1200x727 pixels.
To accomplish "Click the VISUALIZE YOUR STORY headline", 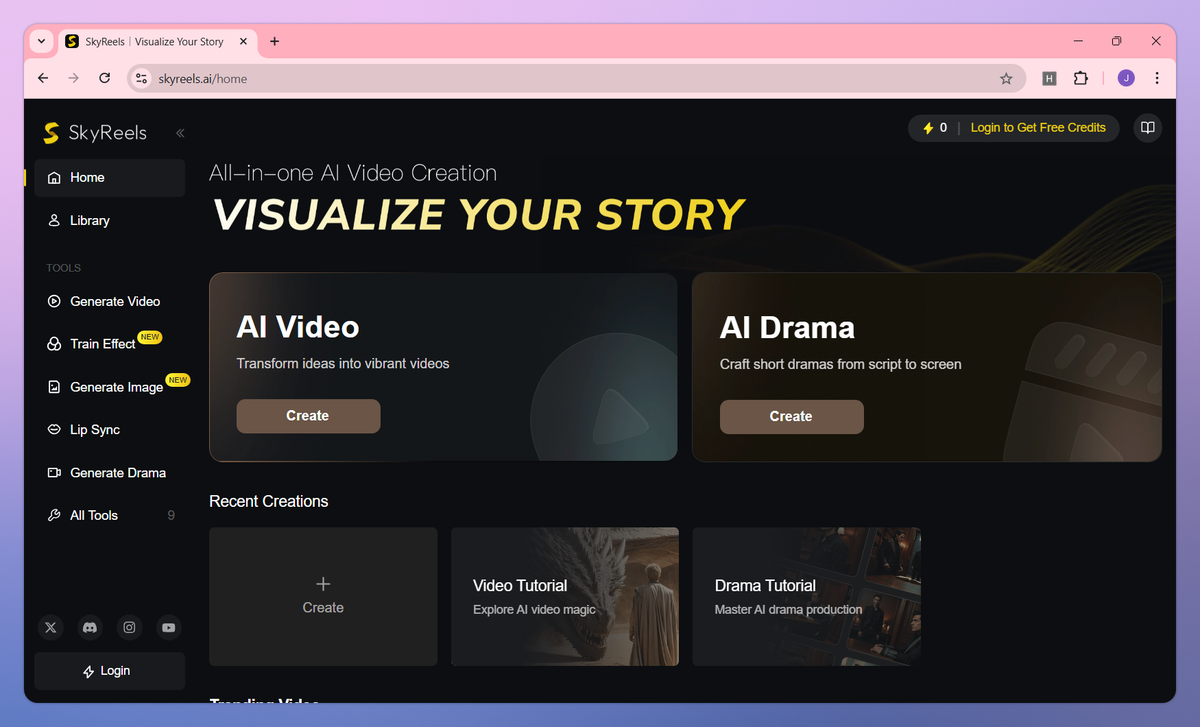I will (479, 215).
